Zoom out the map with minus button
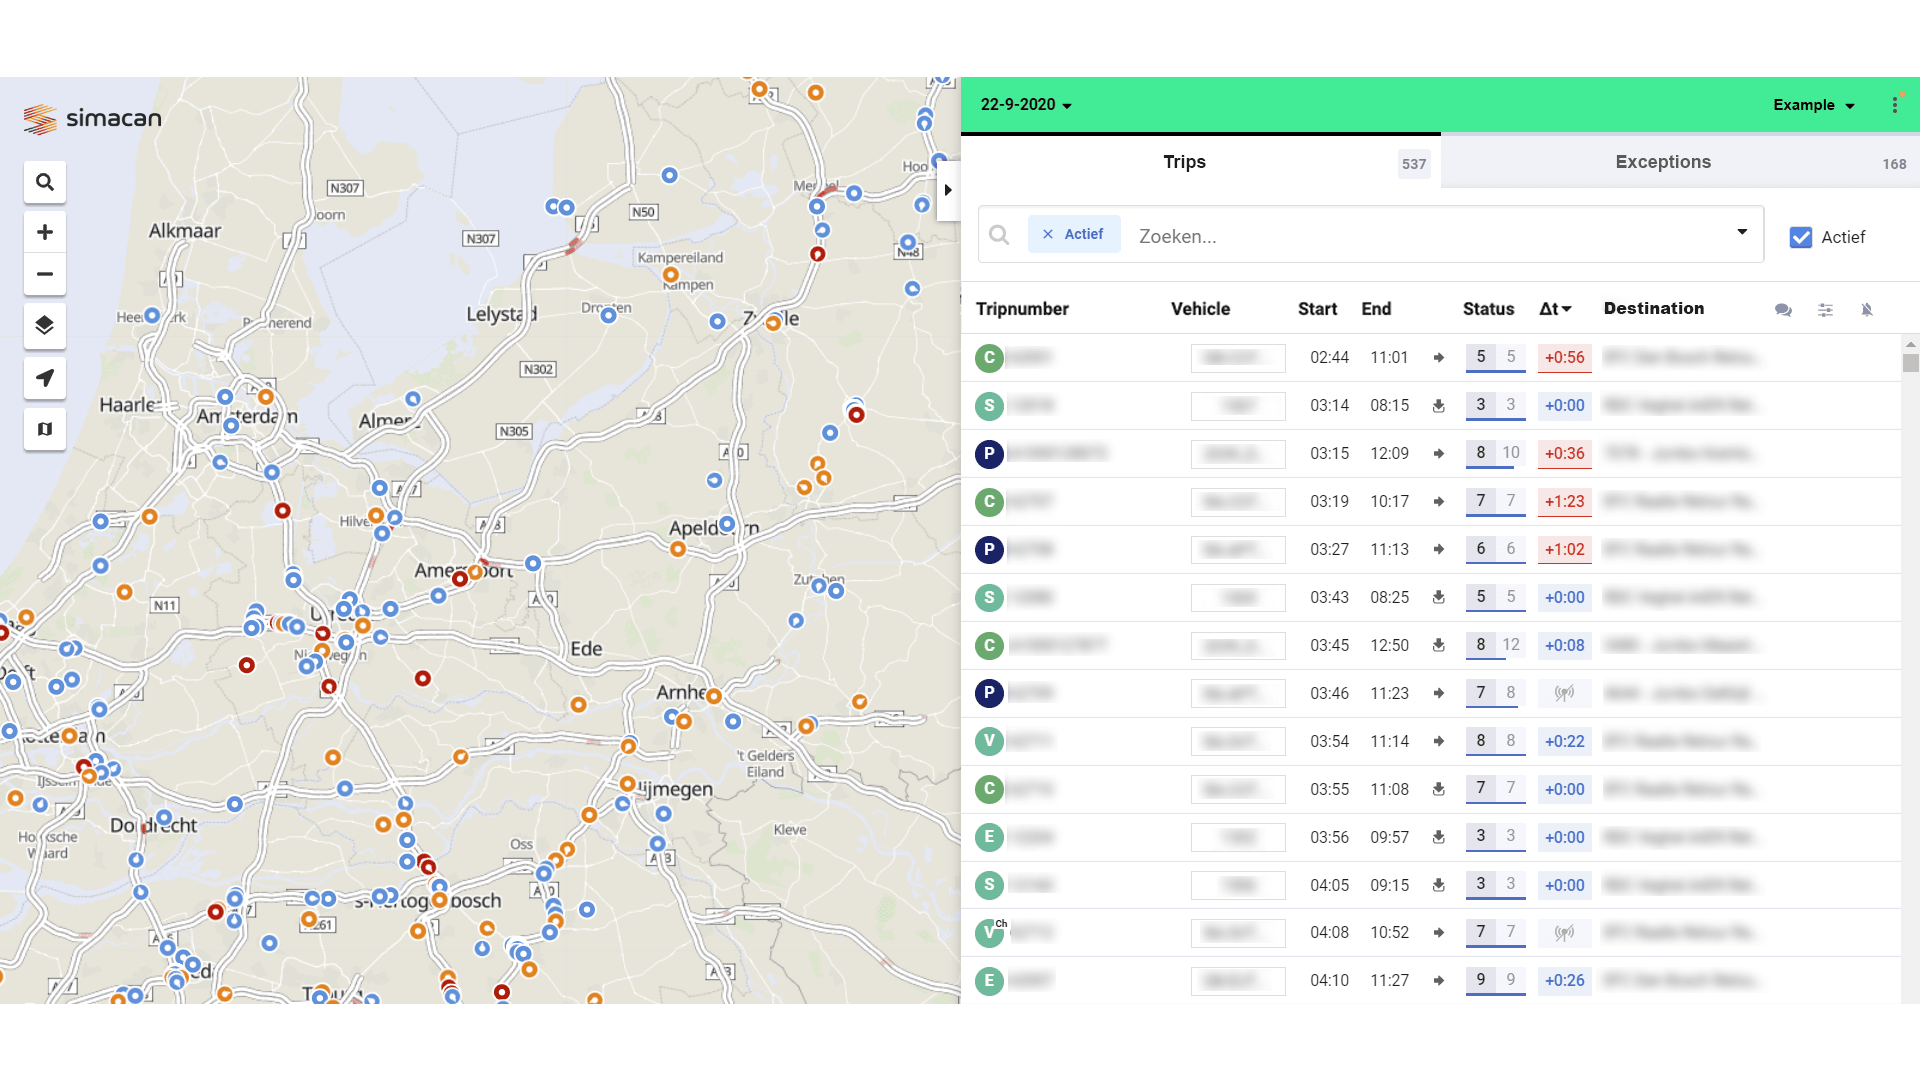1920x1080 pixels. [44, 274]
